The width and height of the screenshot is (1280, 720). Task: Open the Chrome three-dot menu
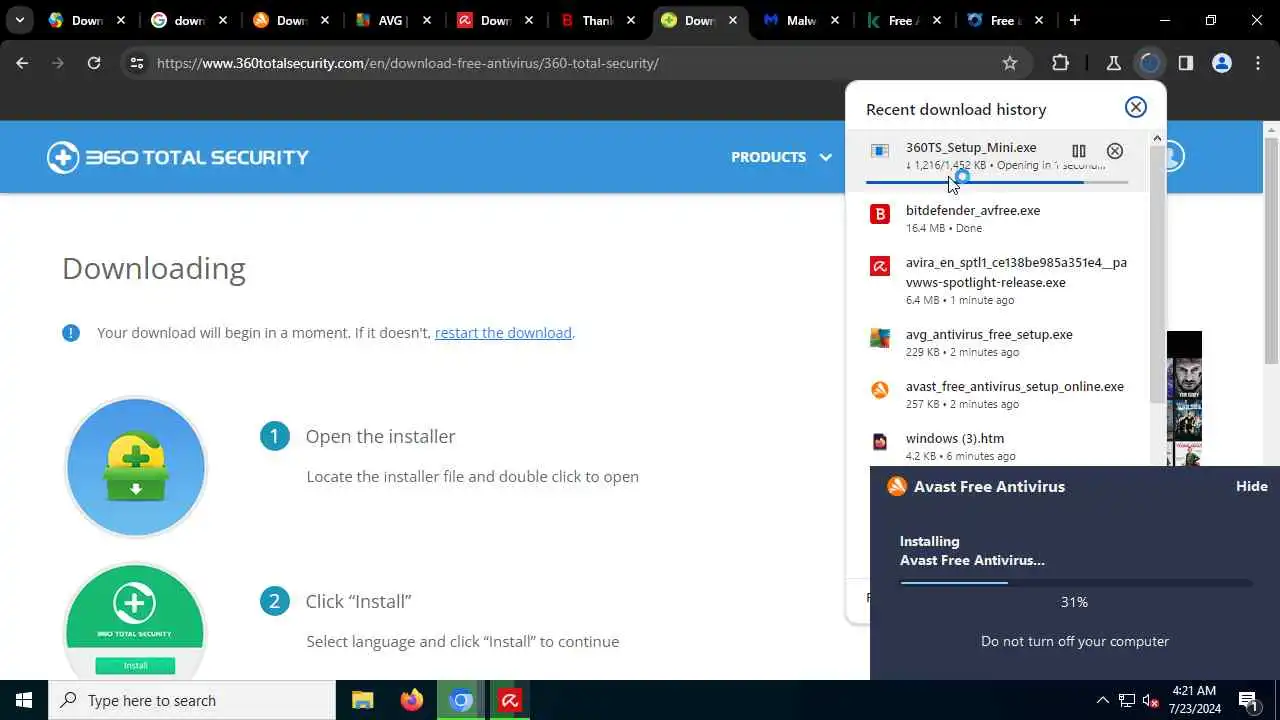click(x=1258, y=63)
